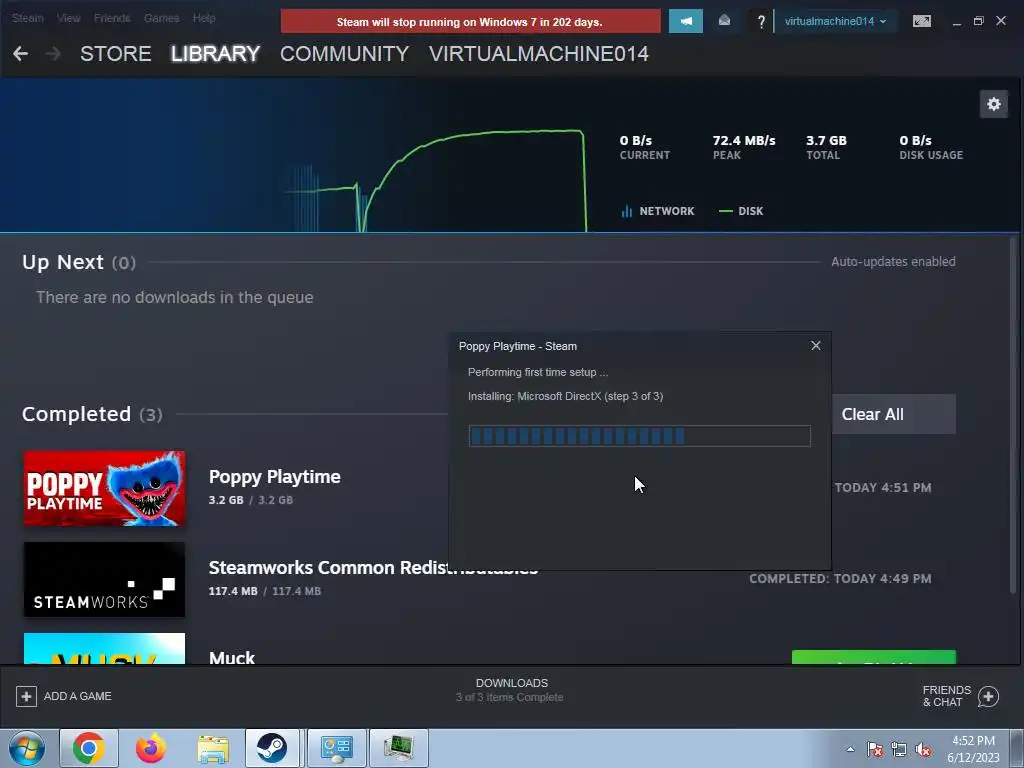Screen dimensions: 1024x768
Task: Open the Games menu
Action: coord(161,18)
